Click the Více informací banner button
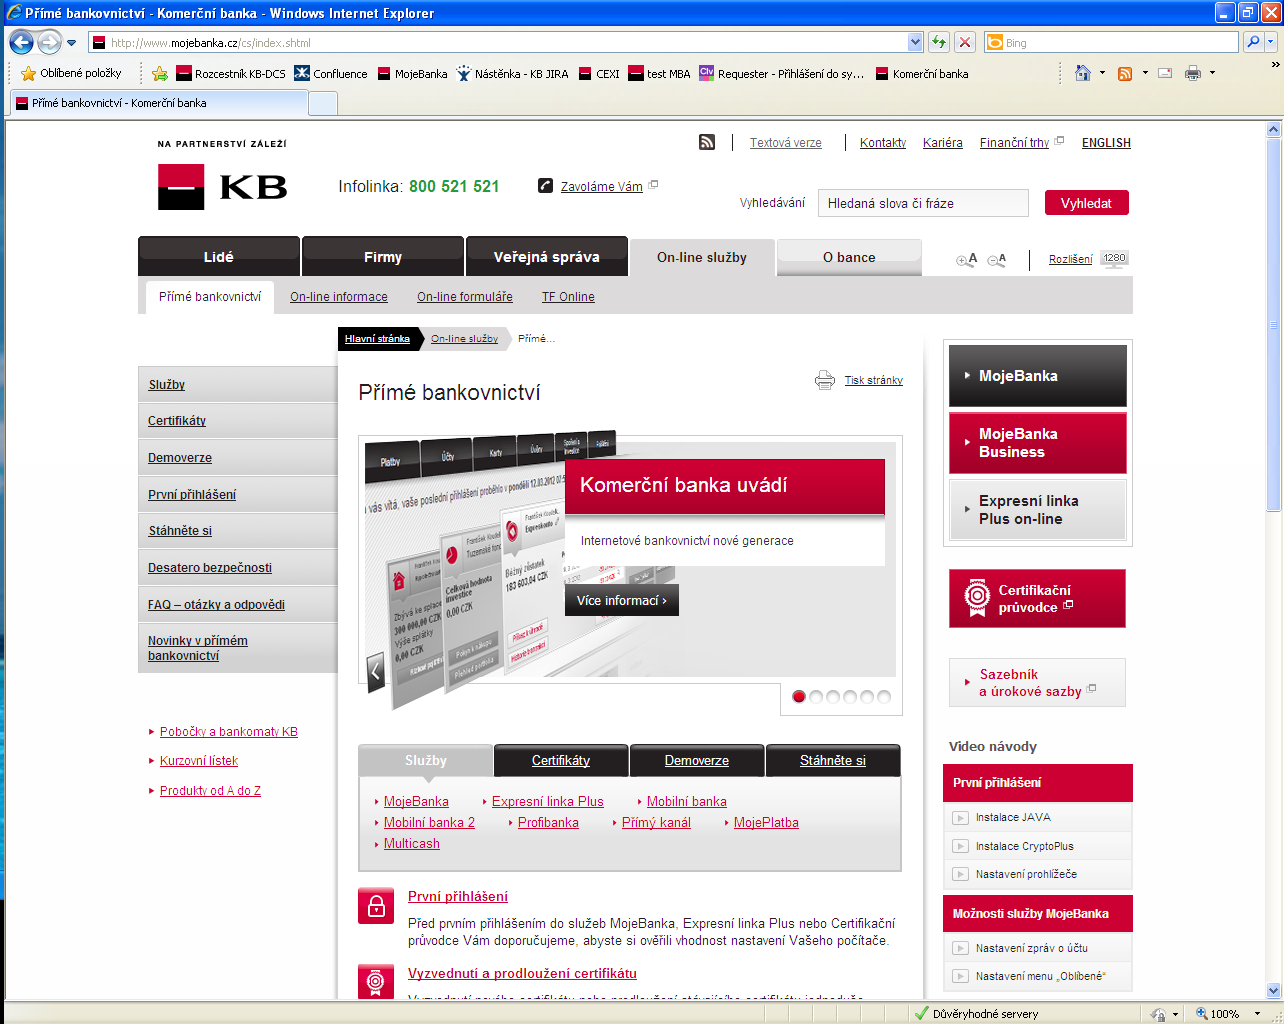Screen dimensions: 1284x1024 tap(622, 600)
